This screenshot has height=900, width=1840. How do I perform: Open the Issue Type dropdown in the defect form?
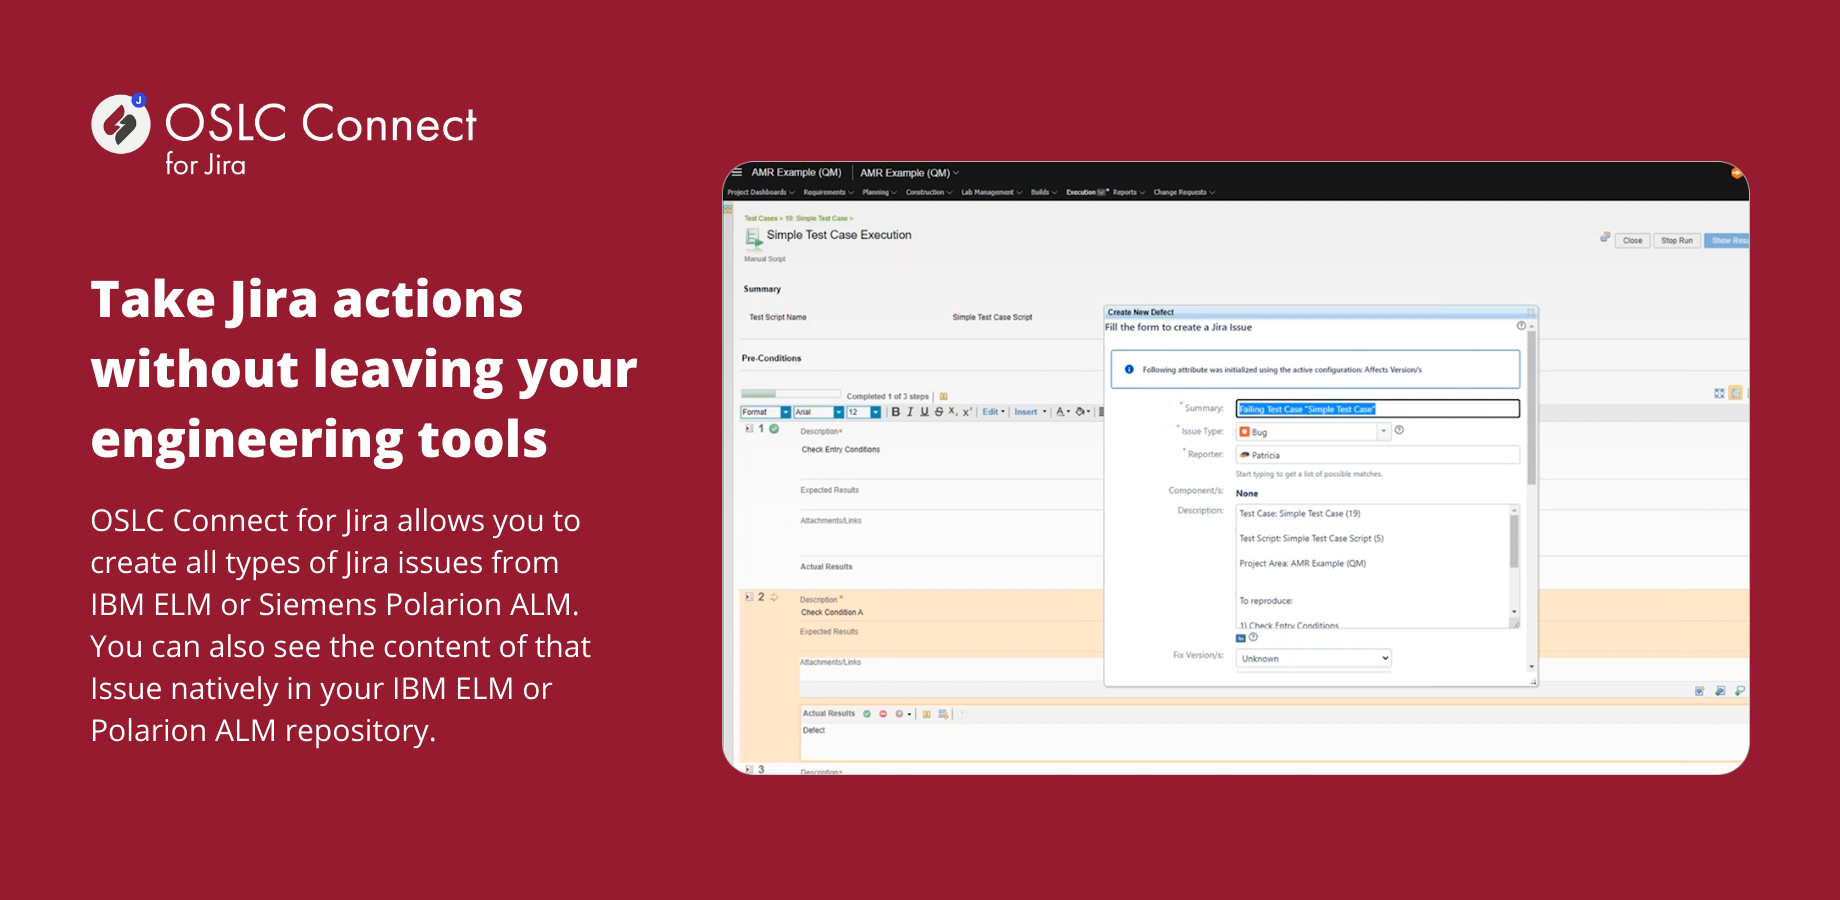point(1385,431)
